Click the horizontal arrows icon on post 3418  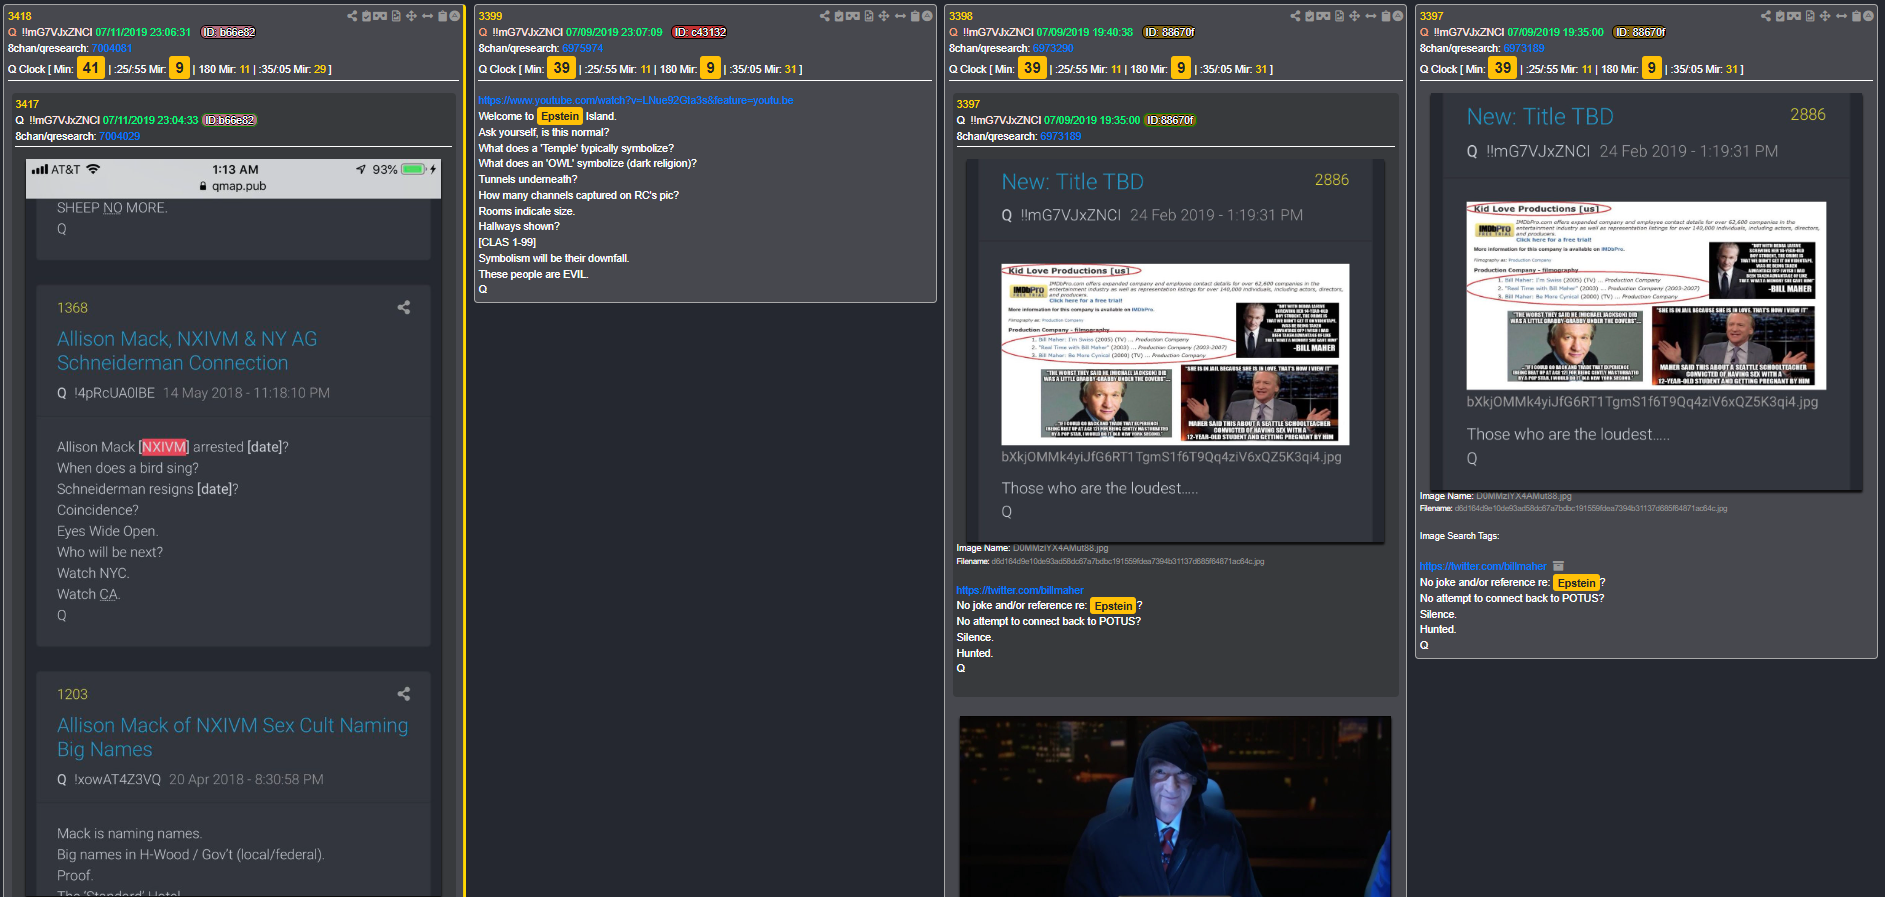427,16
